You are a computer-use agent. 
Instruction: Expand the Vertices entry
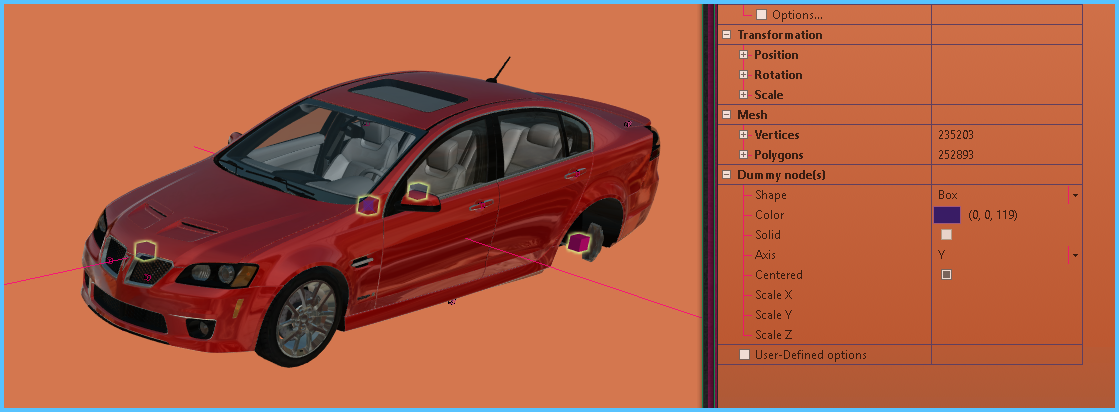pos(744,135)
